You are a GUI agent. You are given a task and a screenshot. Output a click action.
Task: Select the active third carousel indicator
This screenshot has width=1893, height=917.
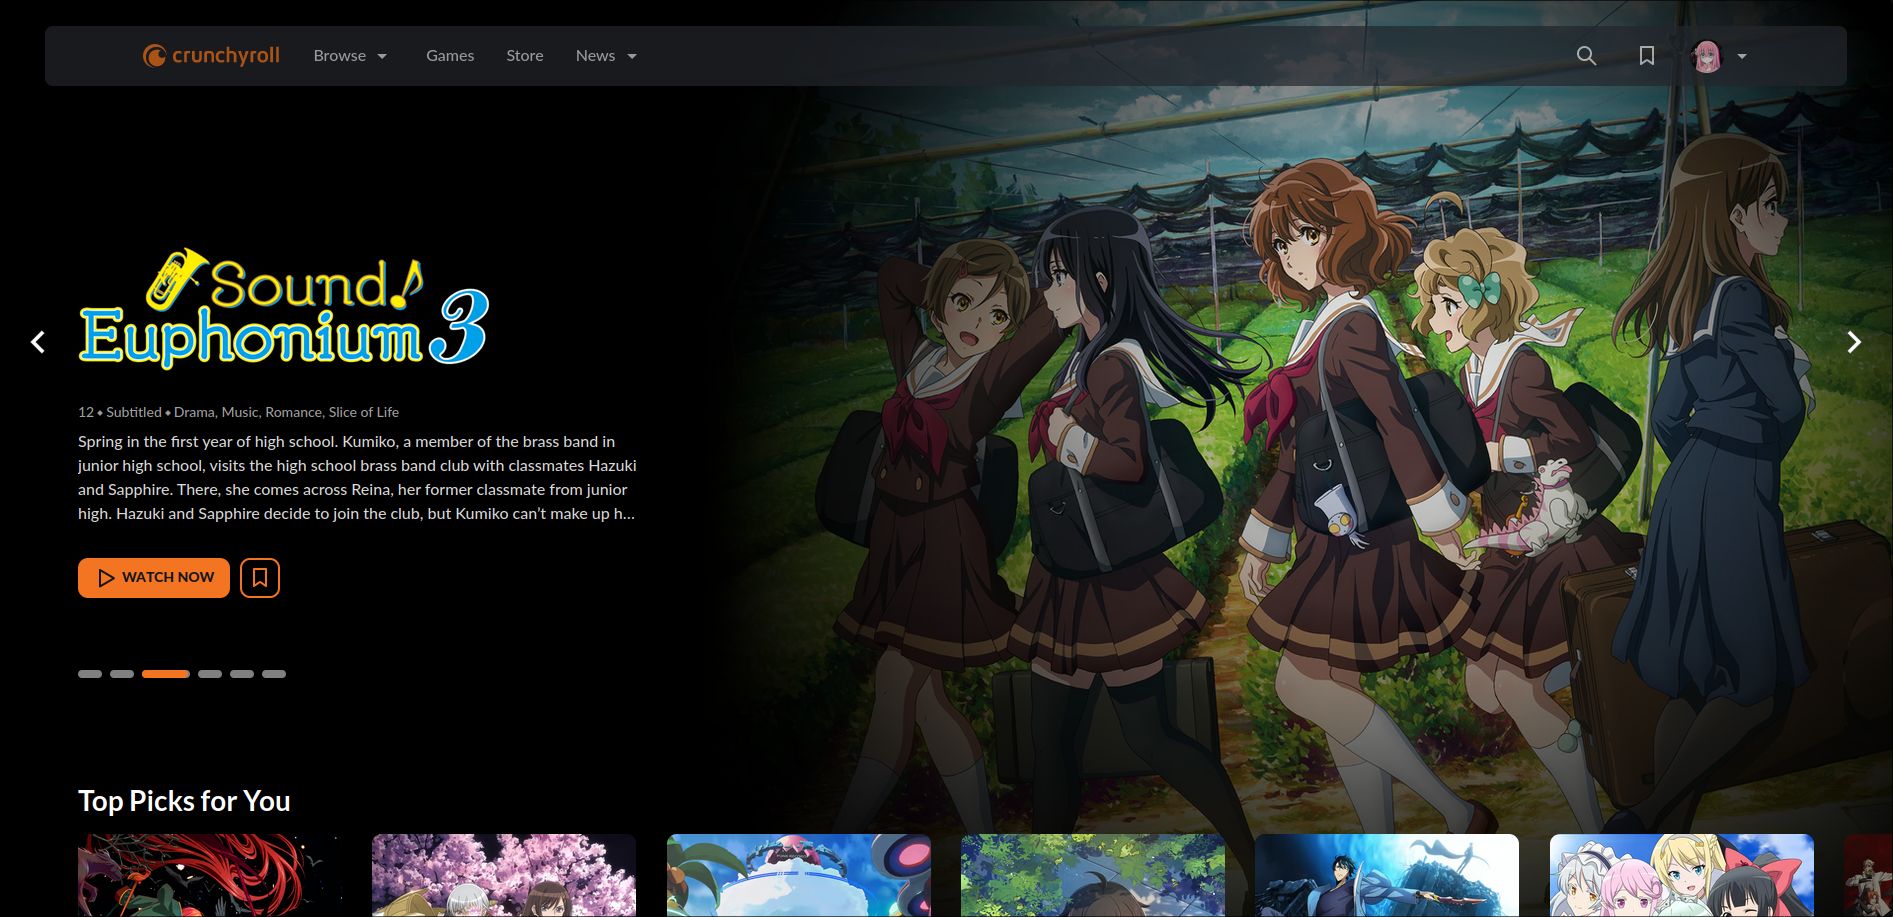coord(166,674)
